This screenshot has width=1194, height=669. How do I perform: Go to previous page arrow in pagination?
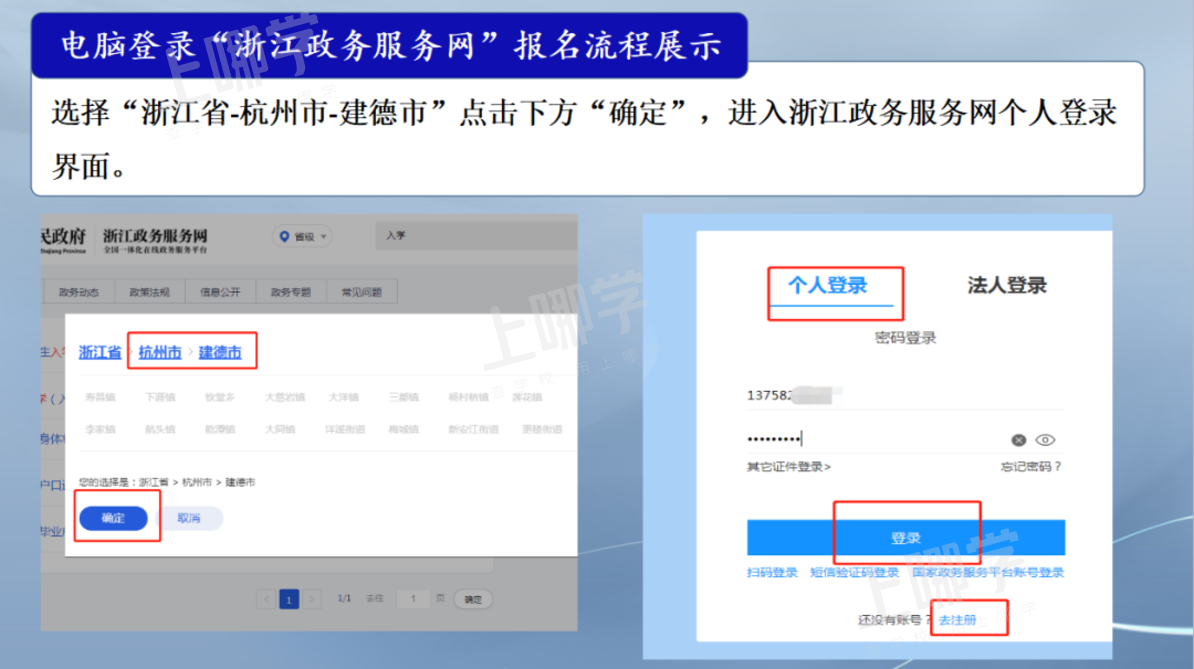[266, 599]
